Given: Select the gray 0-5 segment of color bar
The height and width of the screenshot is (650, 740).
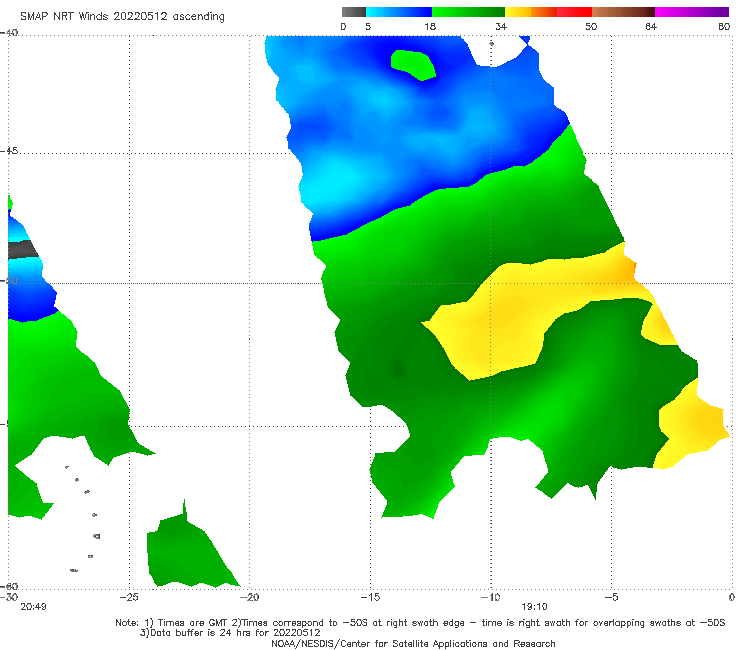Looking at the screenshot, I should (354, 12).
